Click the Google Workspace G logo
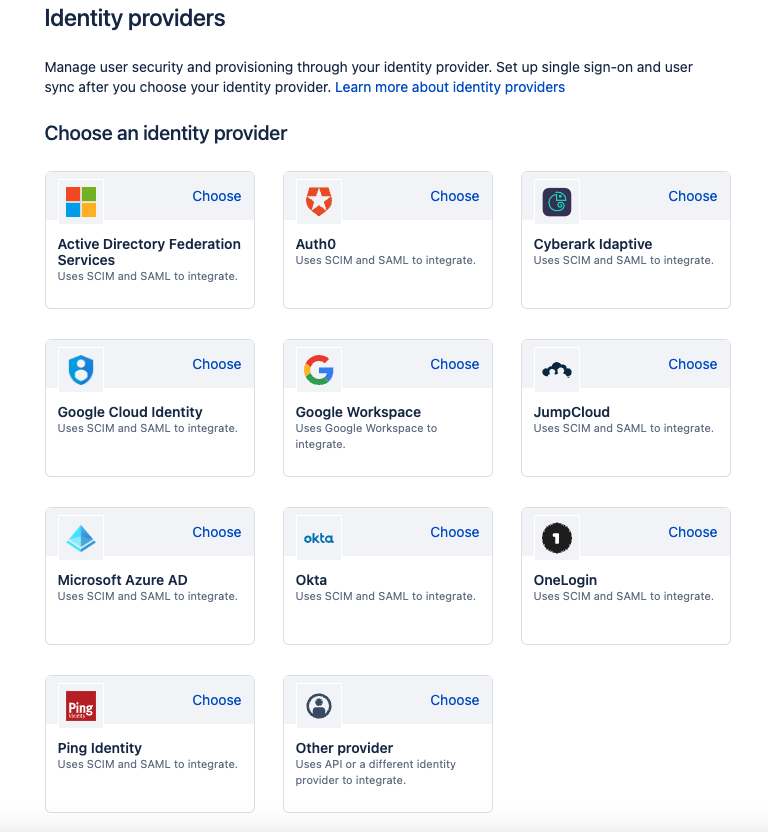Image resolution: width=768 pixels, height=832 pixels. (x=318, y=370)
